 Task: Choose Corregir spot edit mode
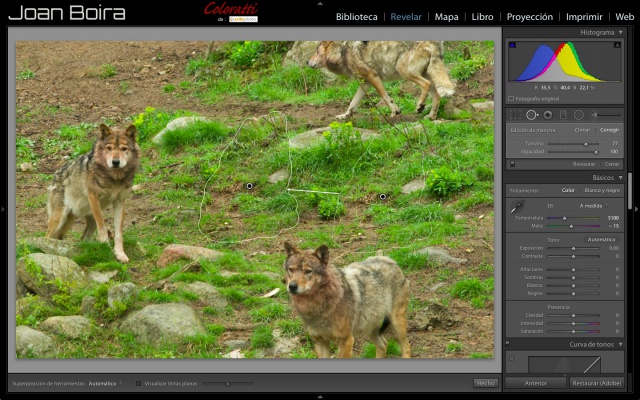point(609,130)
